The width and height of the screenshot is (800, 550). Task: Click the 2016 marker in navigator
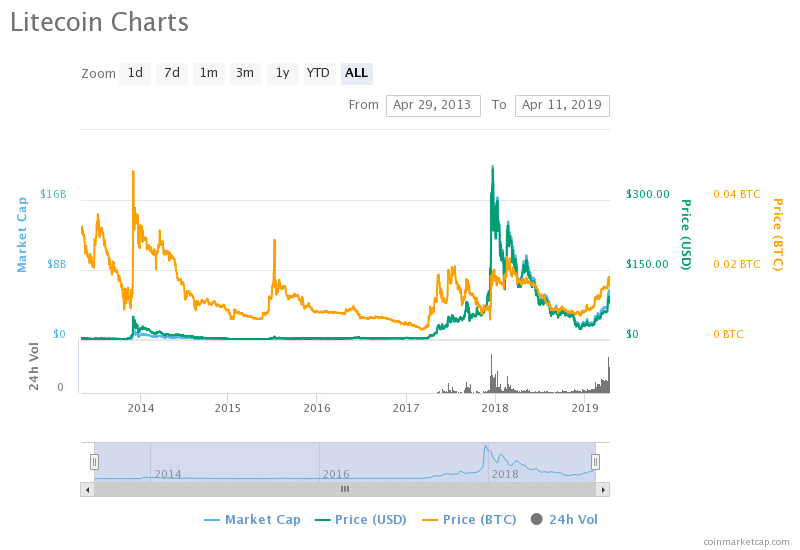pyautogui.click(x=336, y=474)
